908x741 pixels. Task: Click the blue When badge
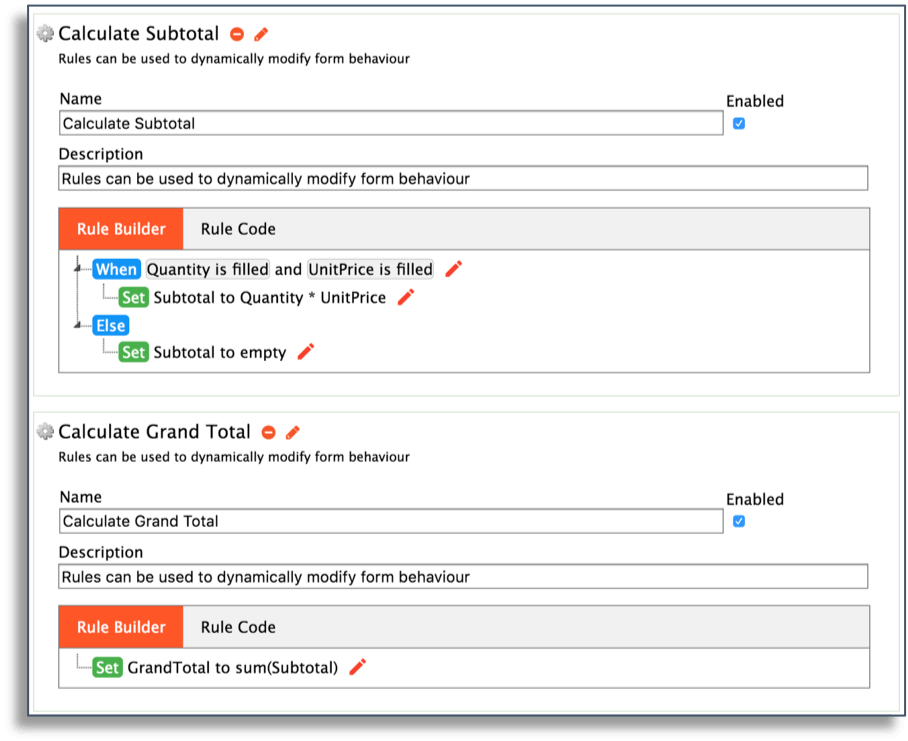pyautogui.click(x=116, y=268)
